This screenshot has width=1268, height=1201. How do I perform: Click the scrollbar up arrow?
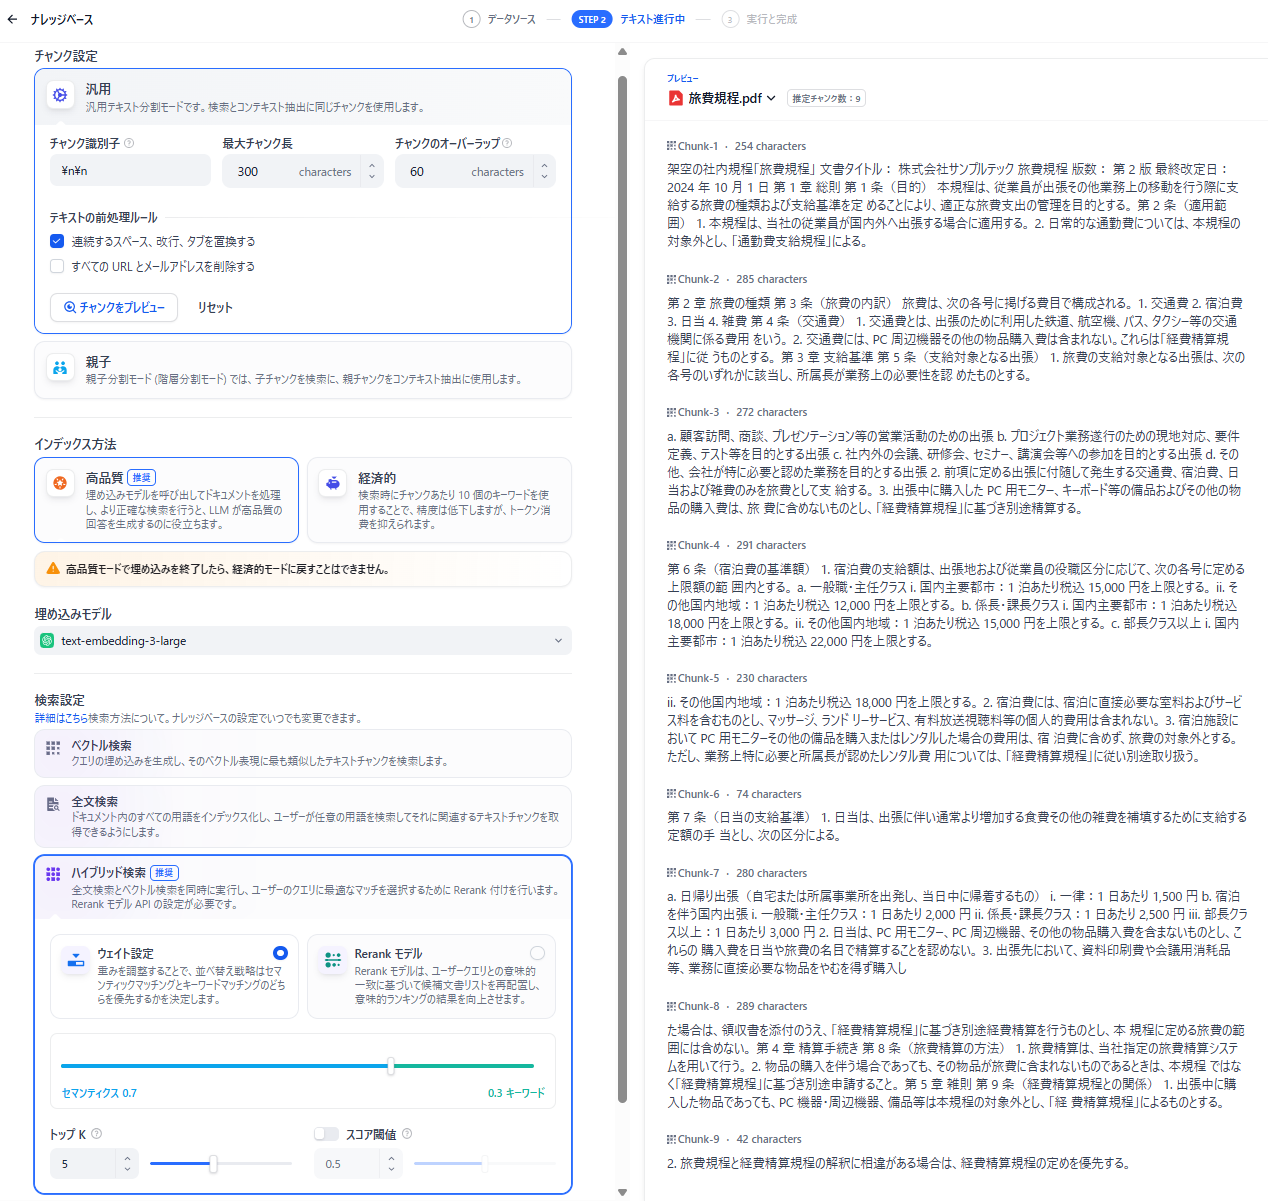(x=622, y=51)
